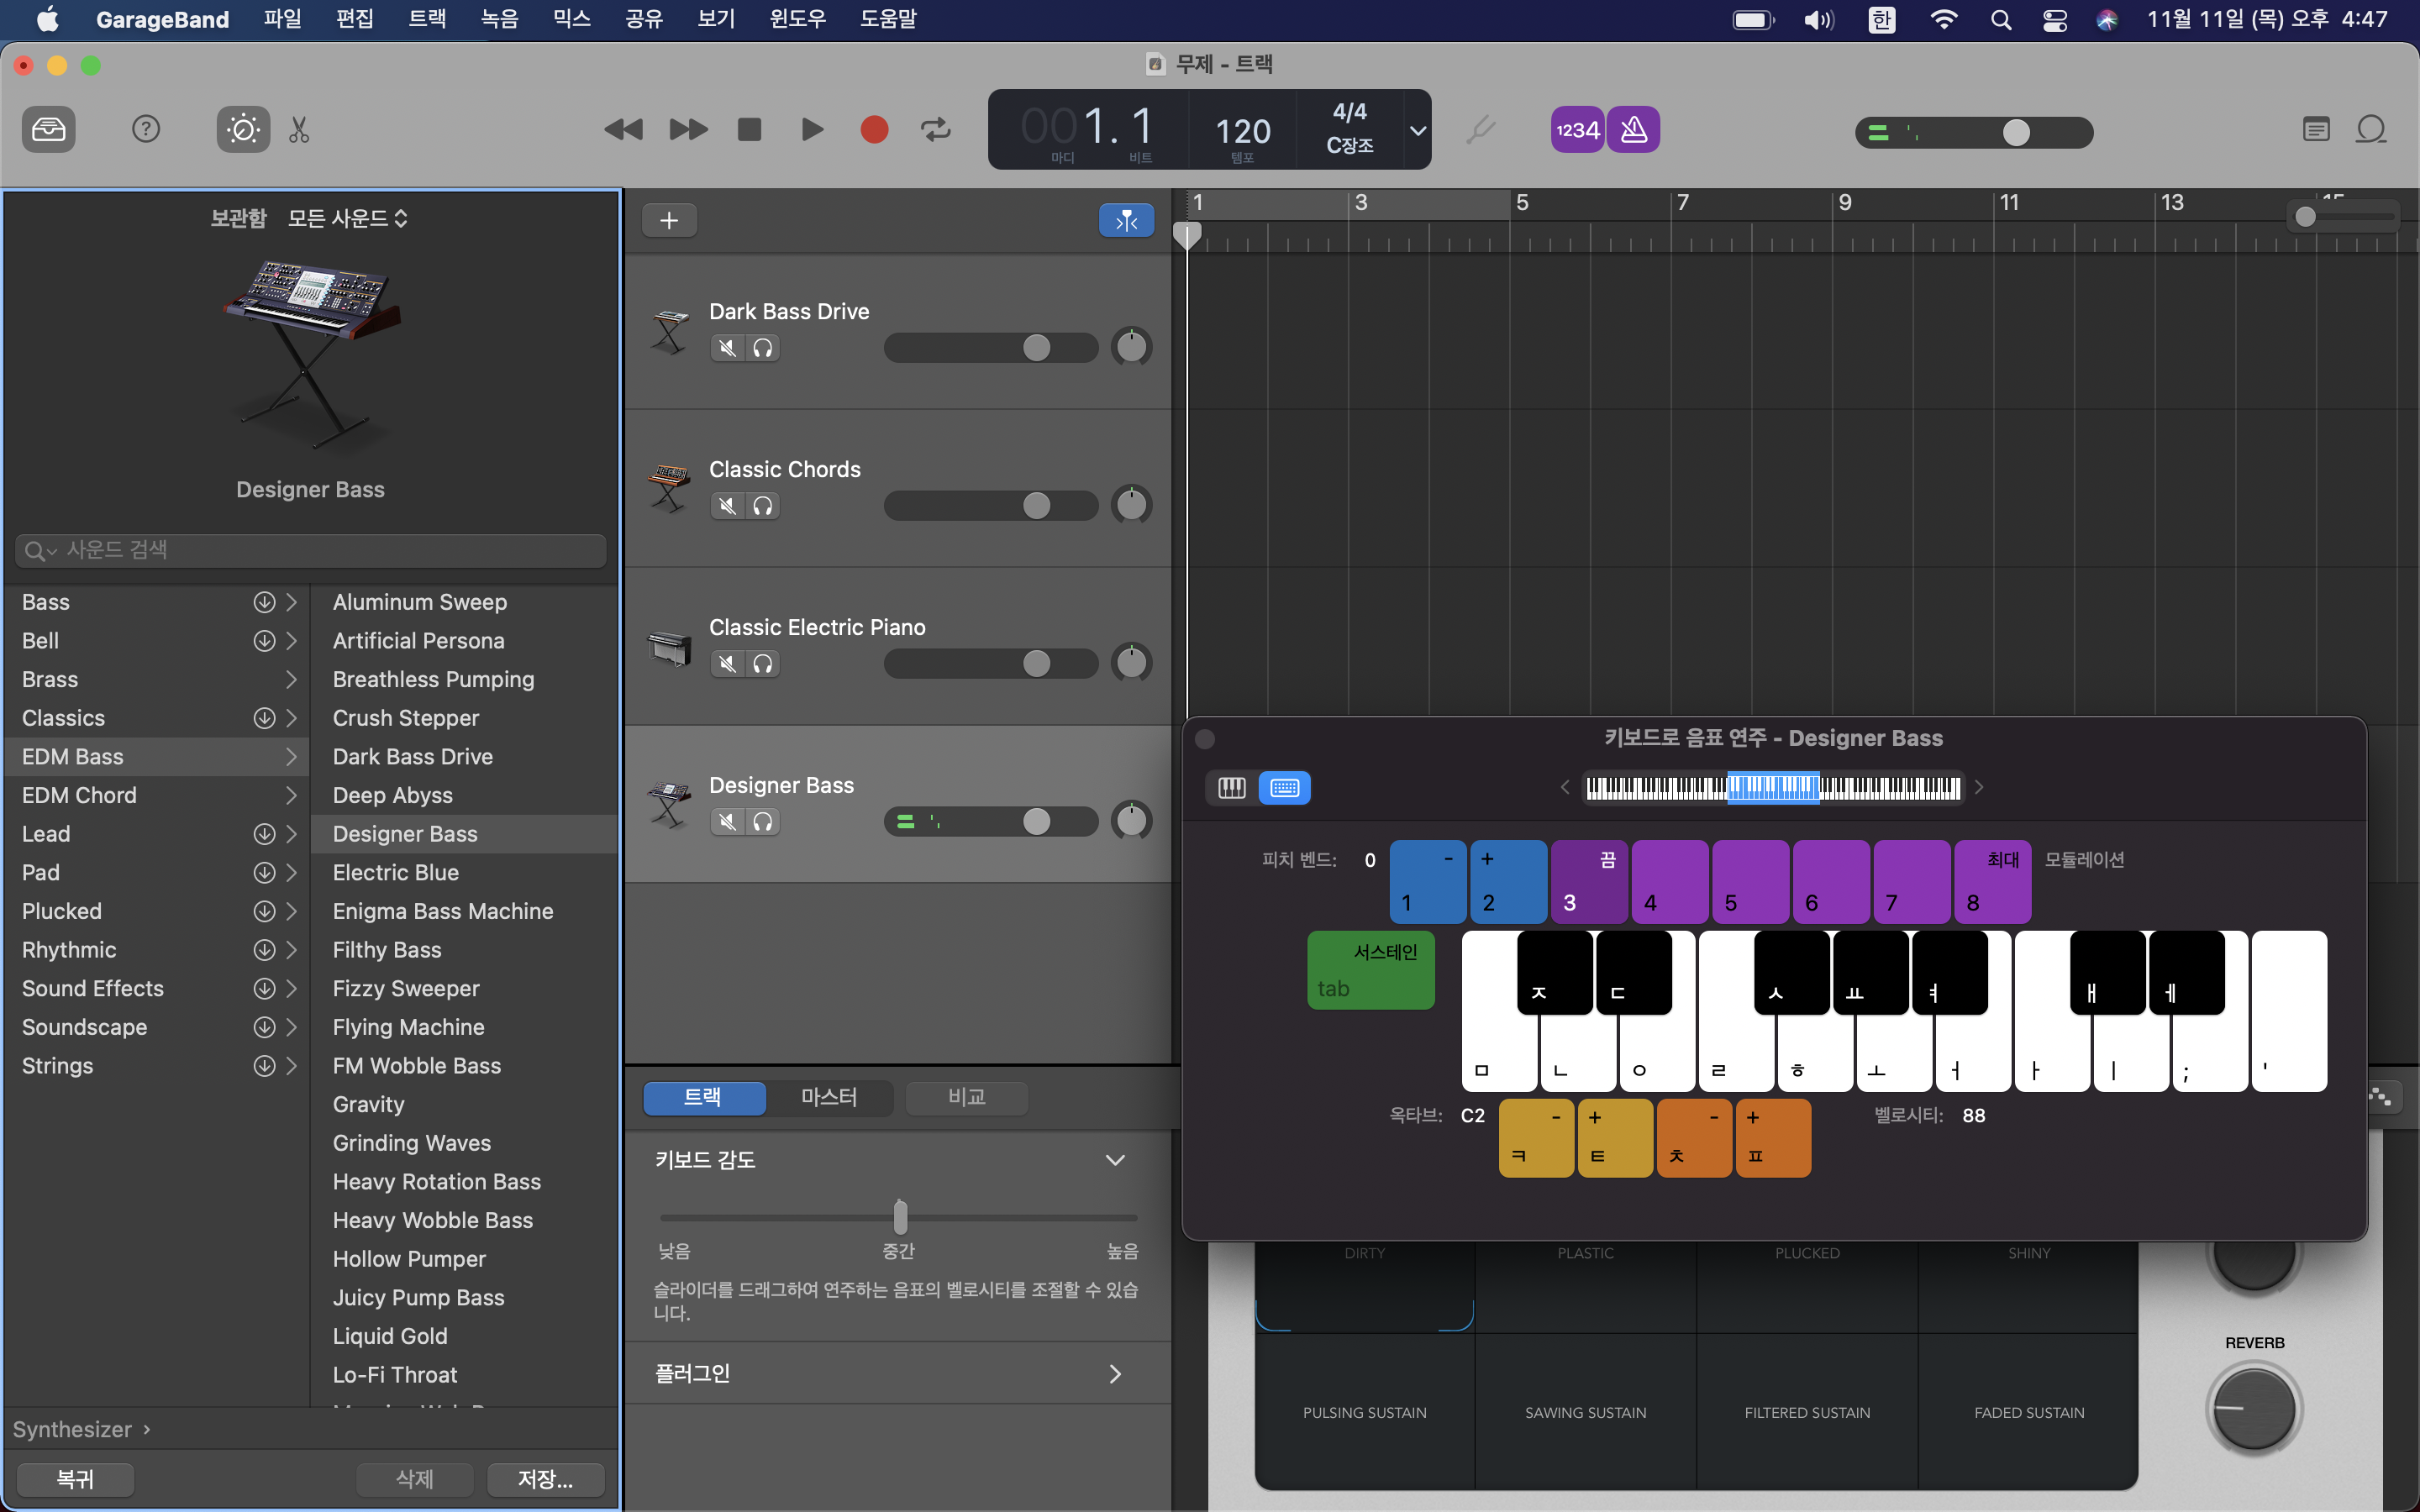
Task: Select computer keyboard view in Musical Typing
Action: click(x=1285, y=788)
